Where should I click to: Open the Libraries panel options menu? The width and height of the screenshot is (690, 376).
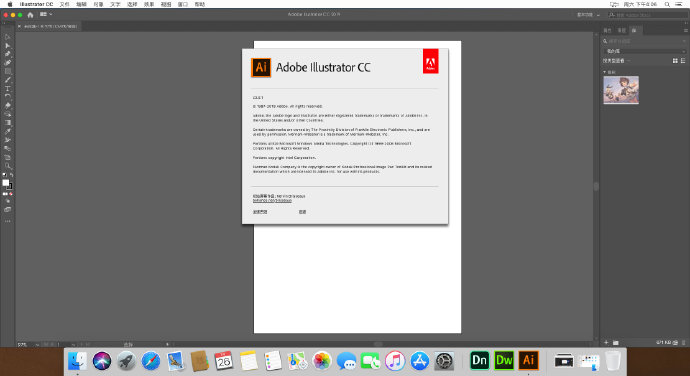(685, 30)
